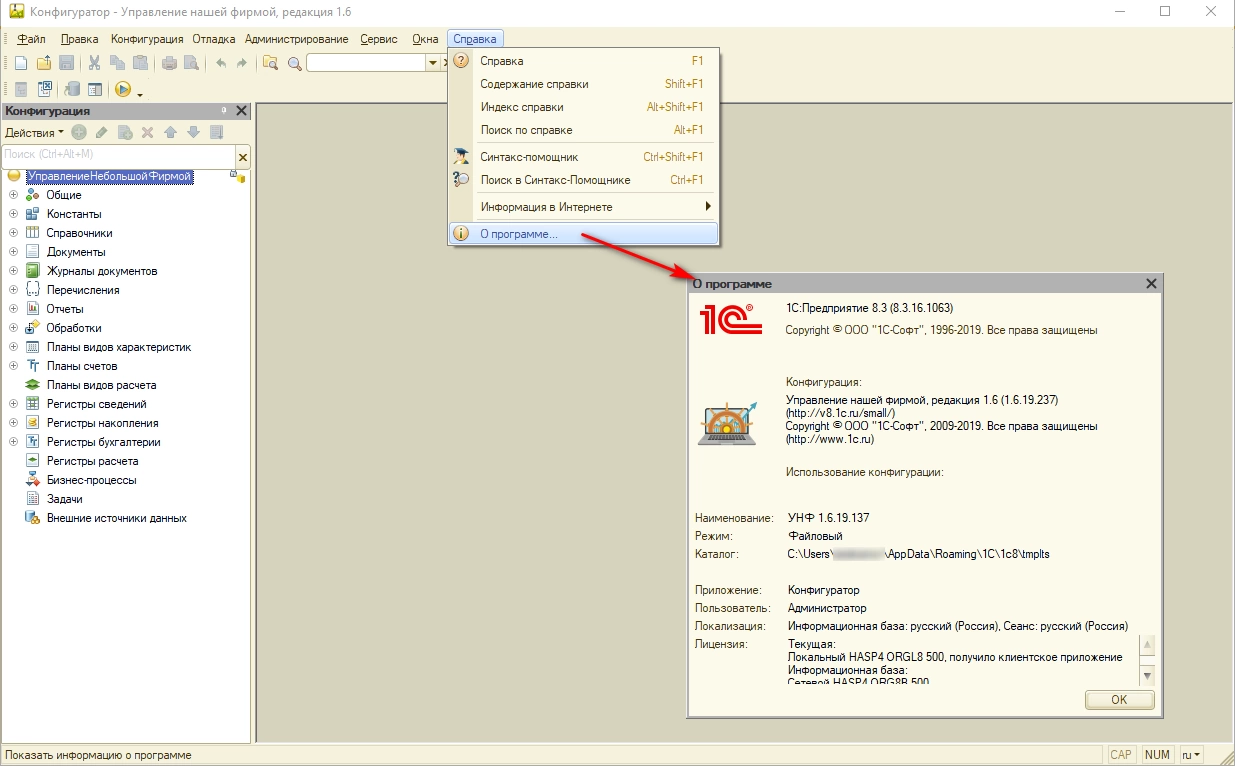Click the Print preview icon
The image size is (1235, 766).
pyautogui.click(x=192, y=63)
